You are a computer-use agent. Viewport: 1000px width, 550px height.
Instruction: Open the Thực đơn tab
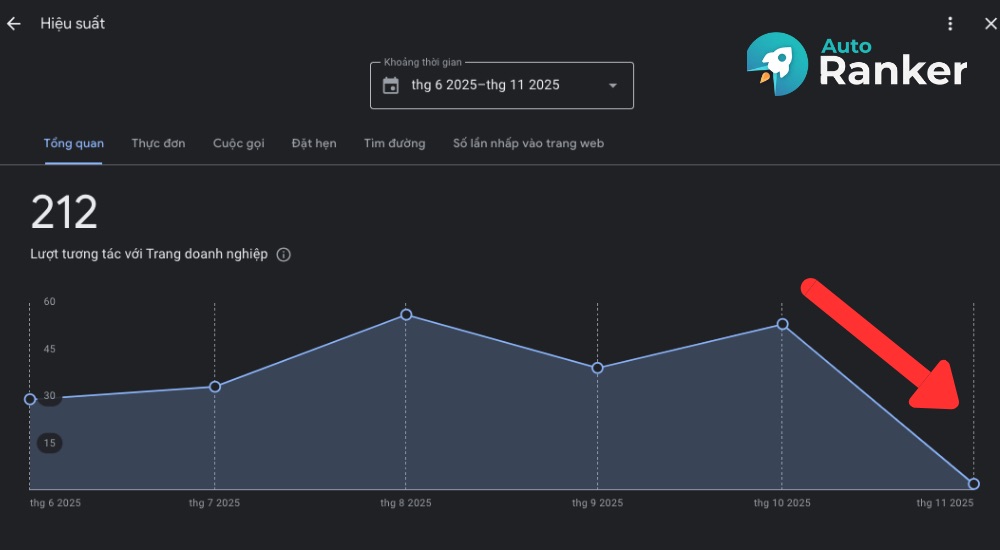(x=158, y=143)
